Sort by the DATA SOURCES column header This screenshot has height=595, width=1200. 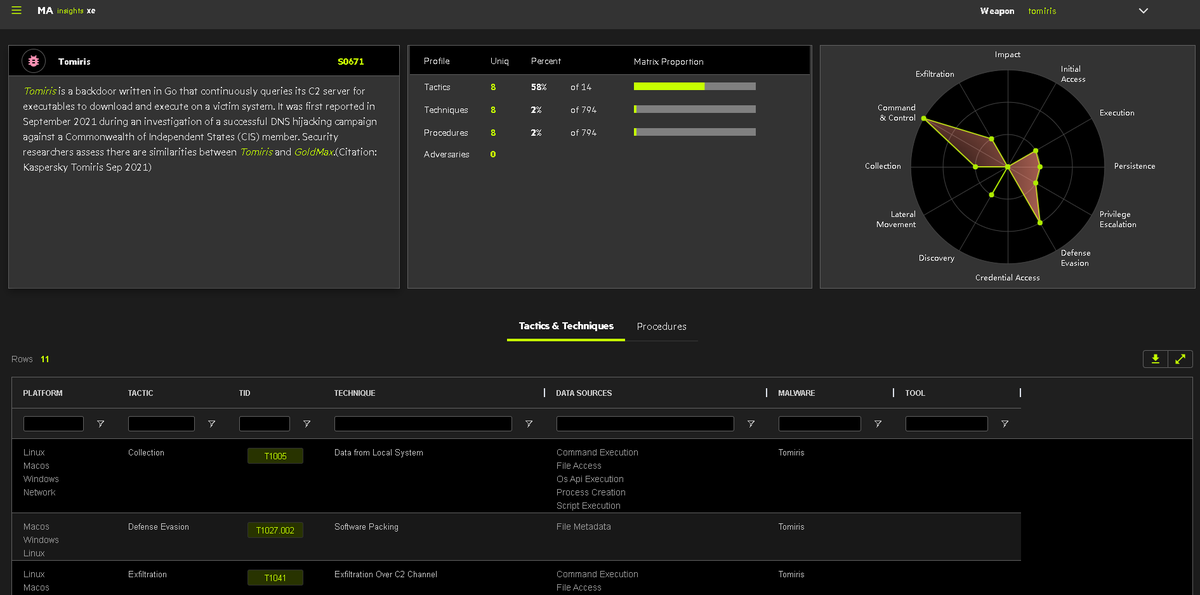pos(584,393)
